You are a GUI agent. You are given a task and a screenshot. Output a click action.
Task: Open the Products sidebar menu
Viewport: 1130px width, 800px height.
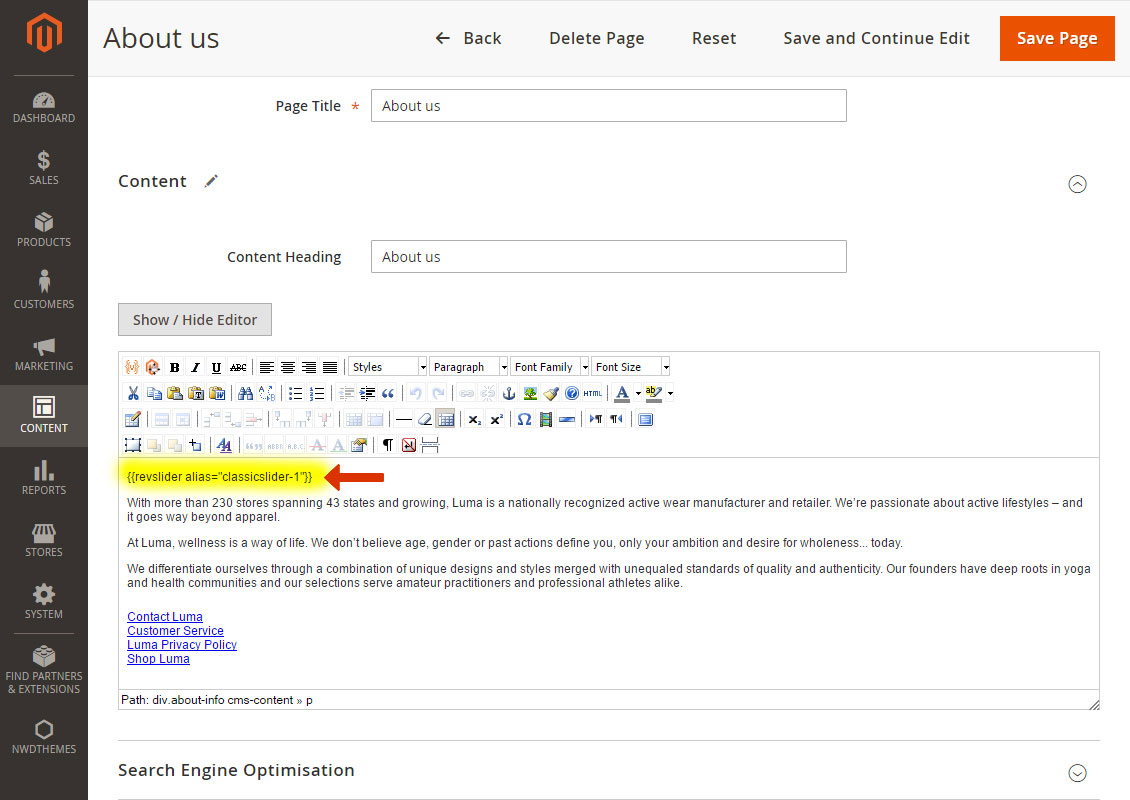[44, 230]
